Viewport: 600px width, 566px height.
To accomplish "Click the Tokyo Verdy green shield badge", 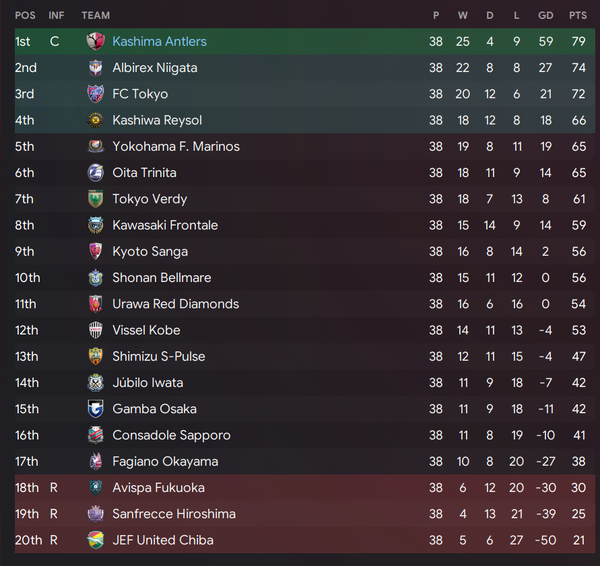I will pyautogui.click(x=95, y=199).
